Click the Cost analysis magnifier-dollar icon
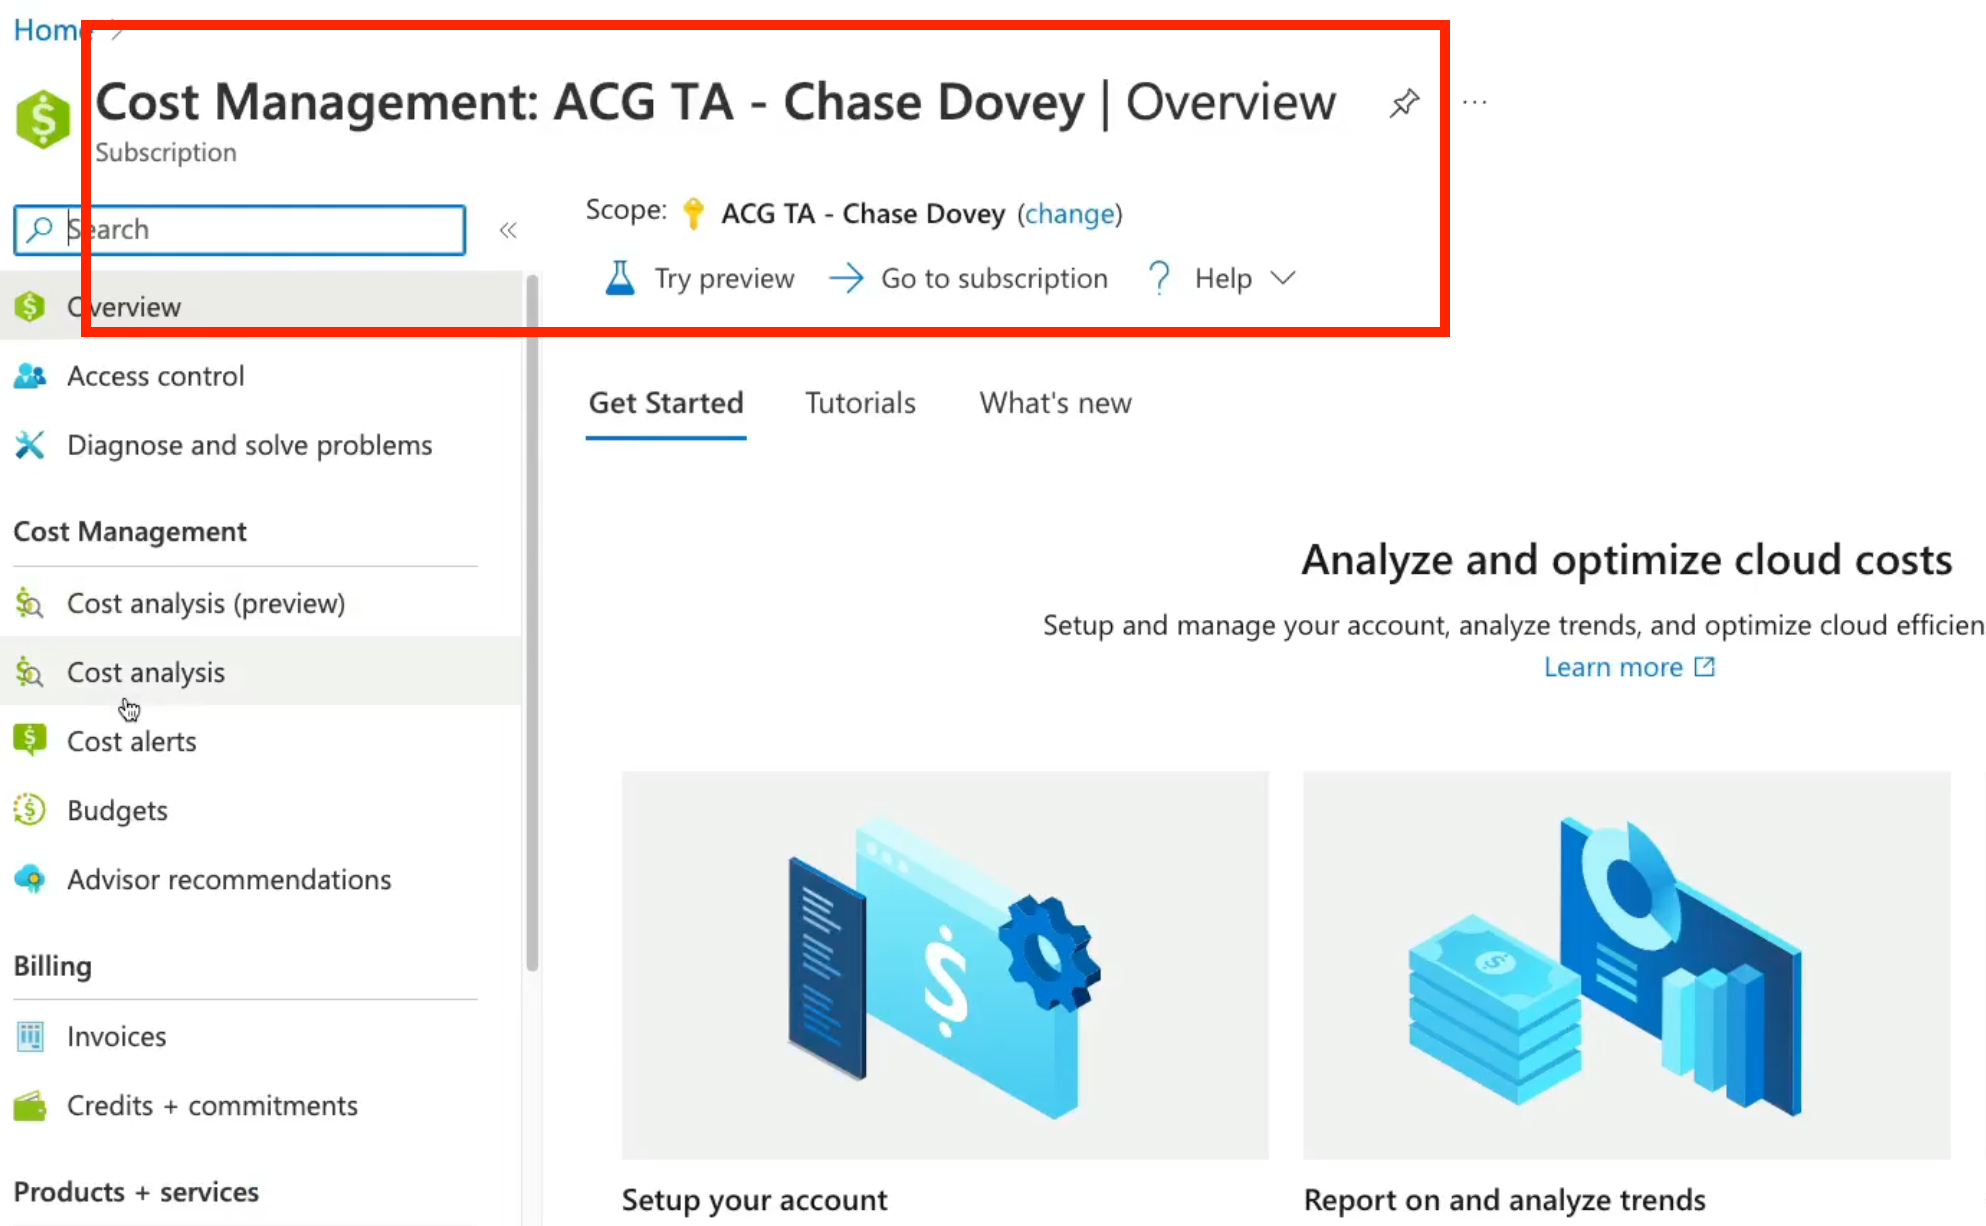This screenshot has height=1226, width=1986. (x=30, y=672)
